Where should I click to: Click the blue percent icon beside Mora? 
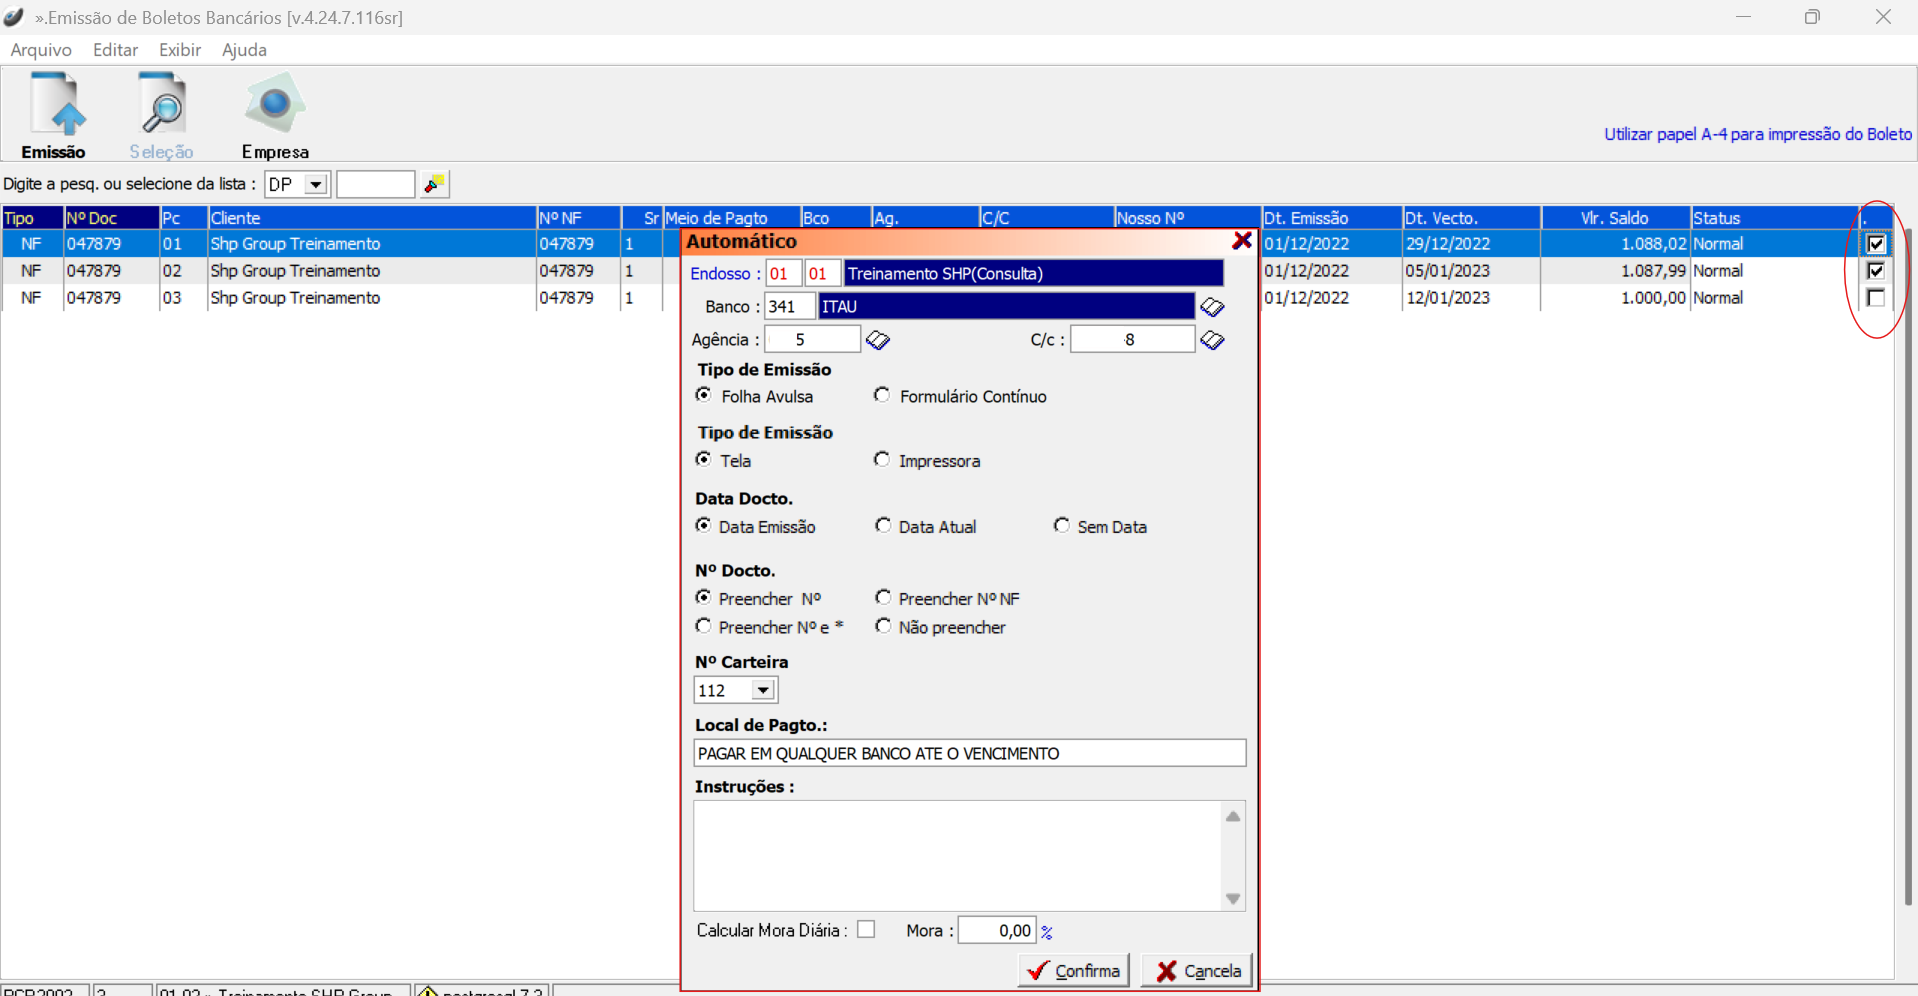coord(1047,932)
